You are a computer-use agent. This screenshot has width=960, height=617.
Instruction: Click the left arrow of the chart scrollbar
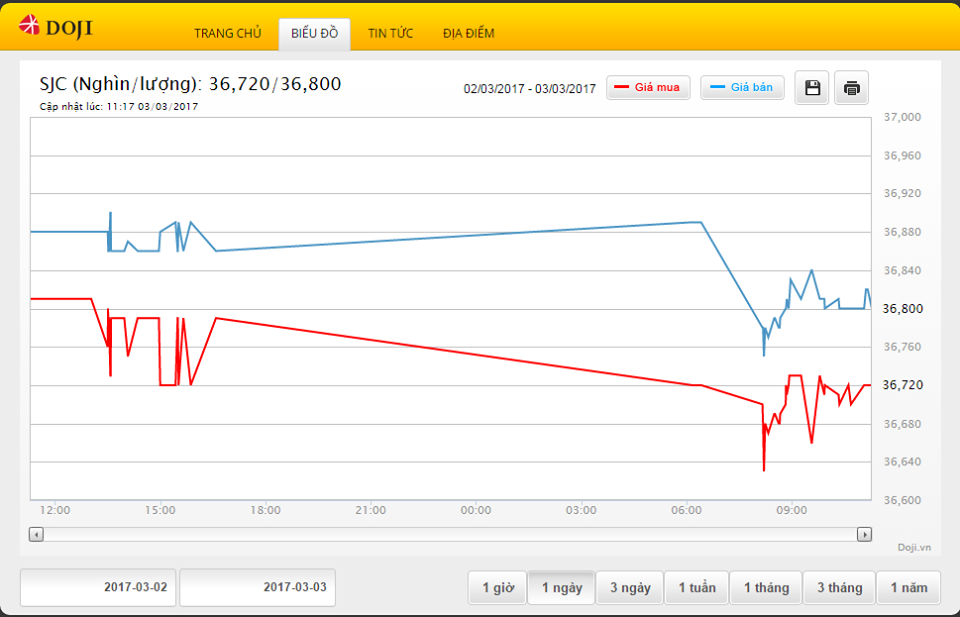click(x=36, y=534)
